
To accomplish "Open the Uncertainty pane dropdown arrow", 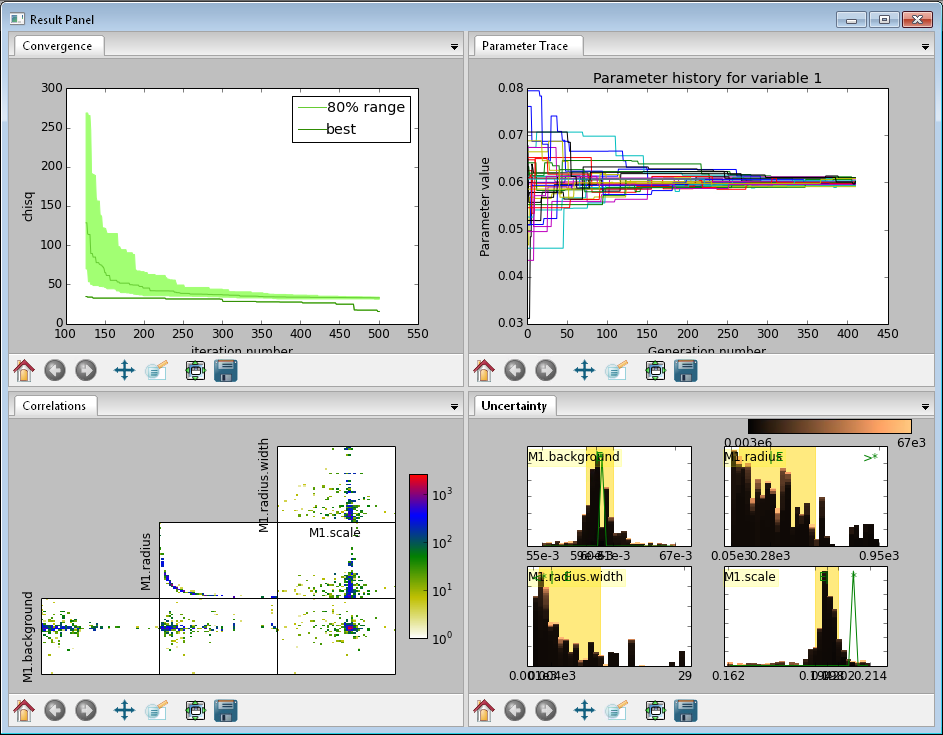I will click(x=925, y=407).
